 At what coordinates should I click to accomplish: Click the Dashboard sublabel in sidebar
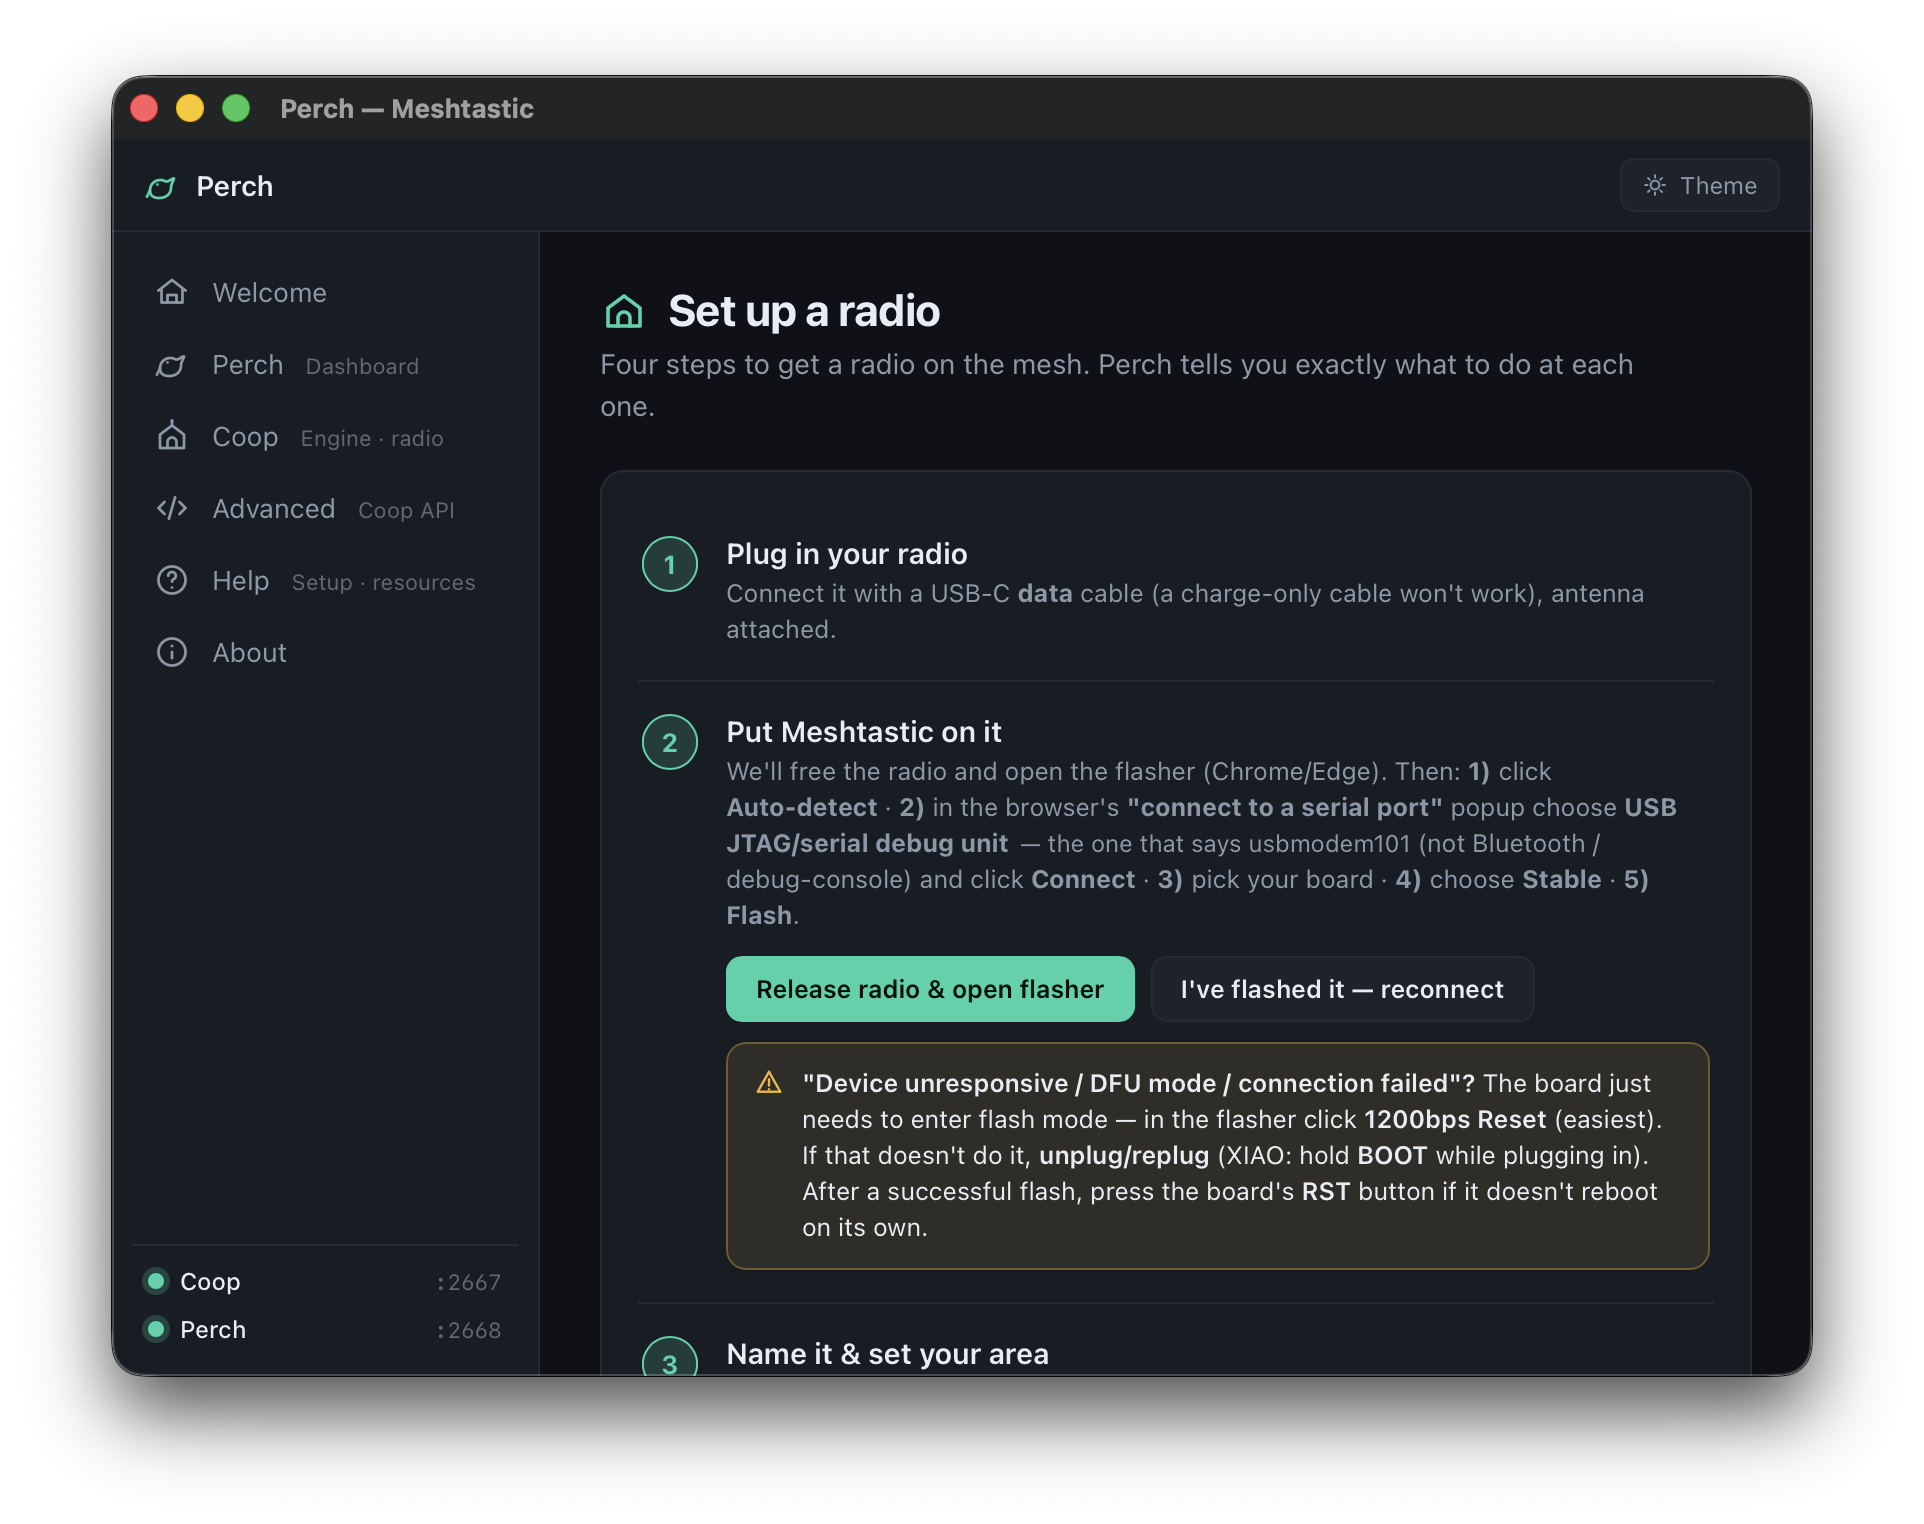click(362, 367)
